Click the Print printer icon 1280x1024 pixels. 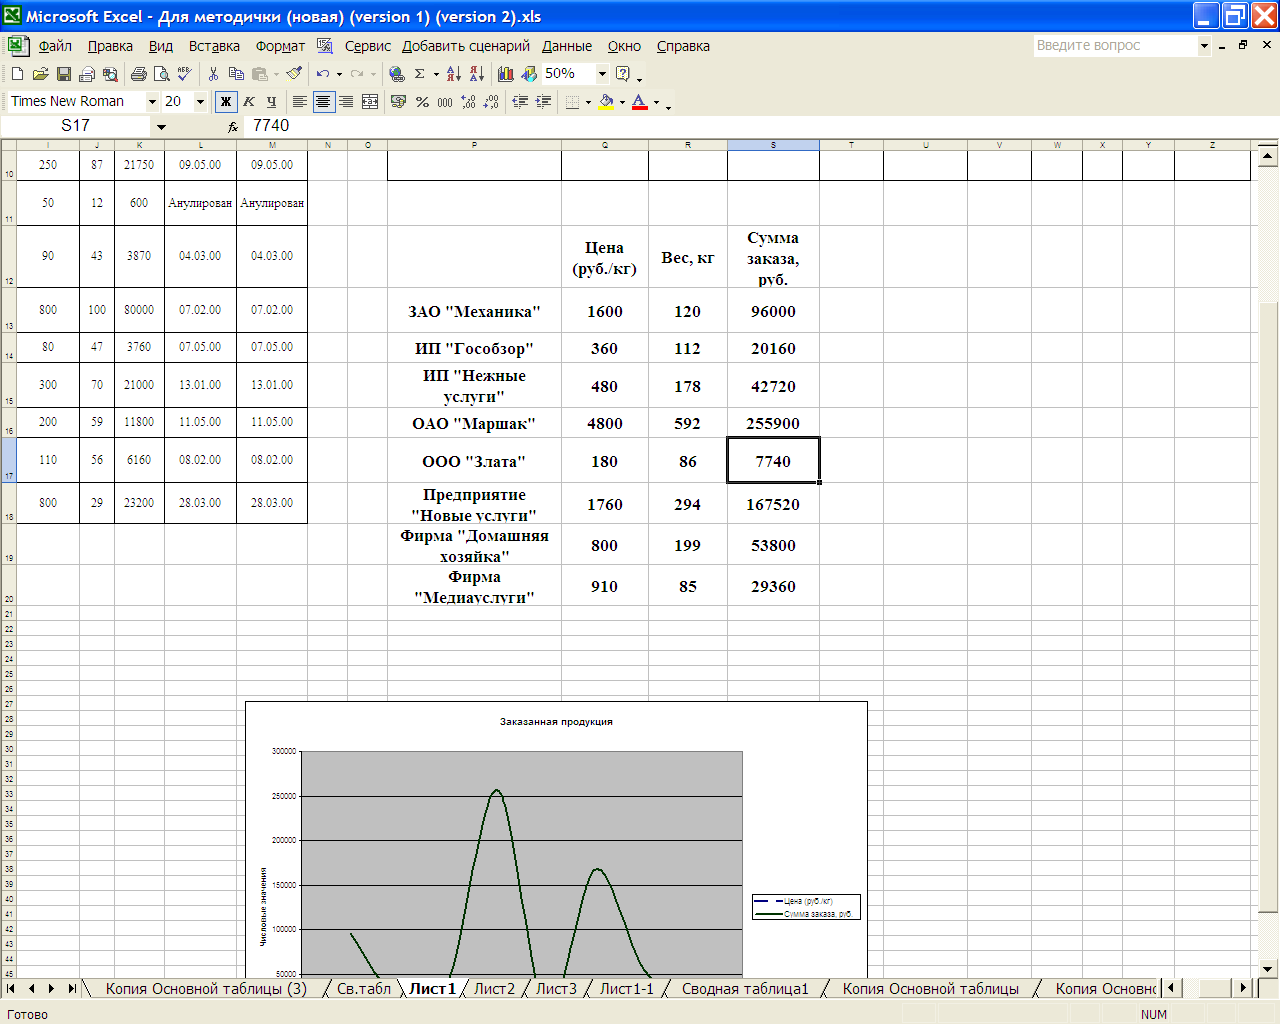139,74
